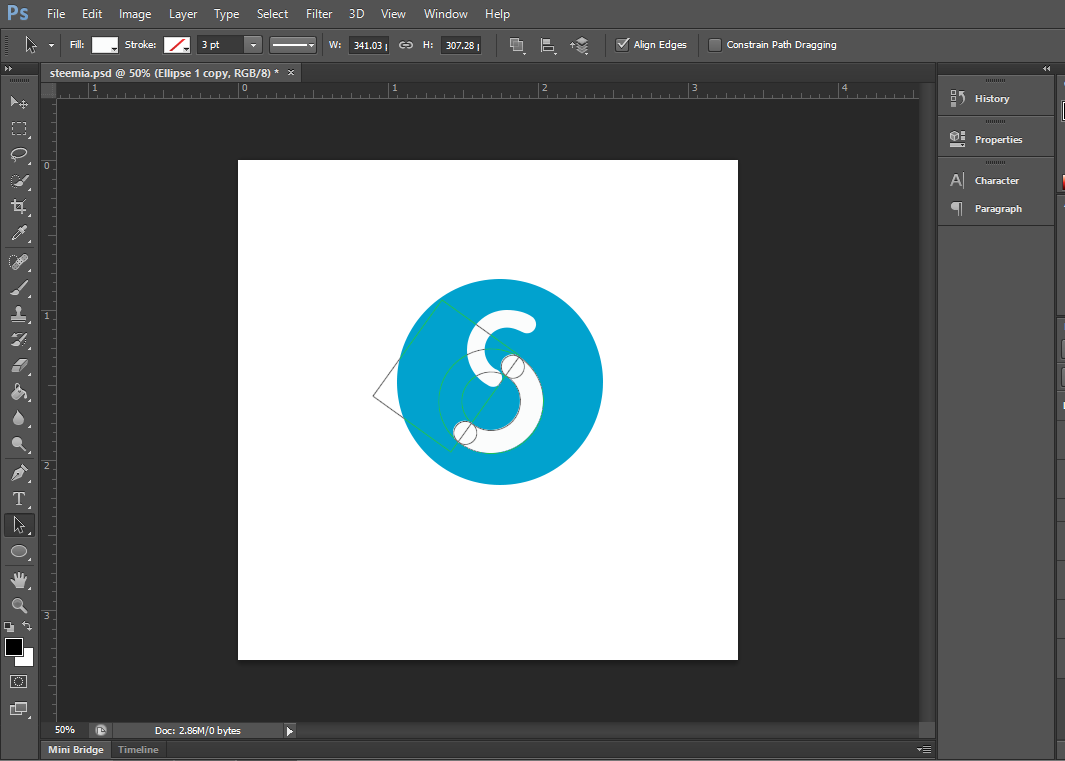Open the File menu

point(56,14)
